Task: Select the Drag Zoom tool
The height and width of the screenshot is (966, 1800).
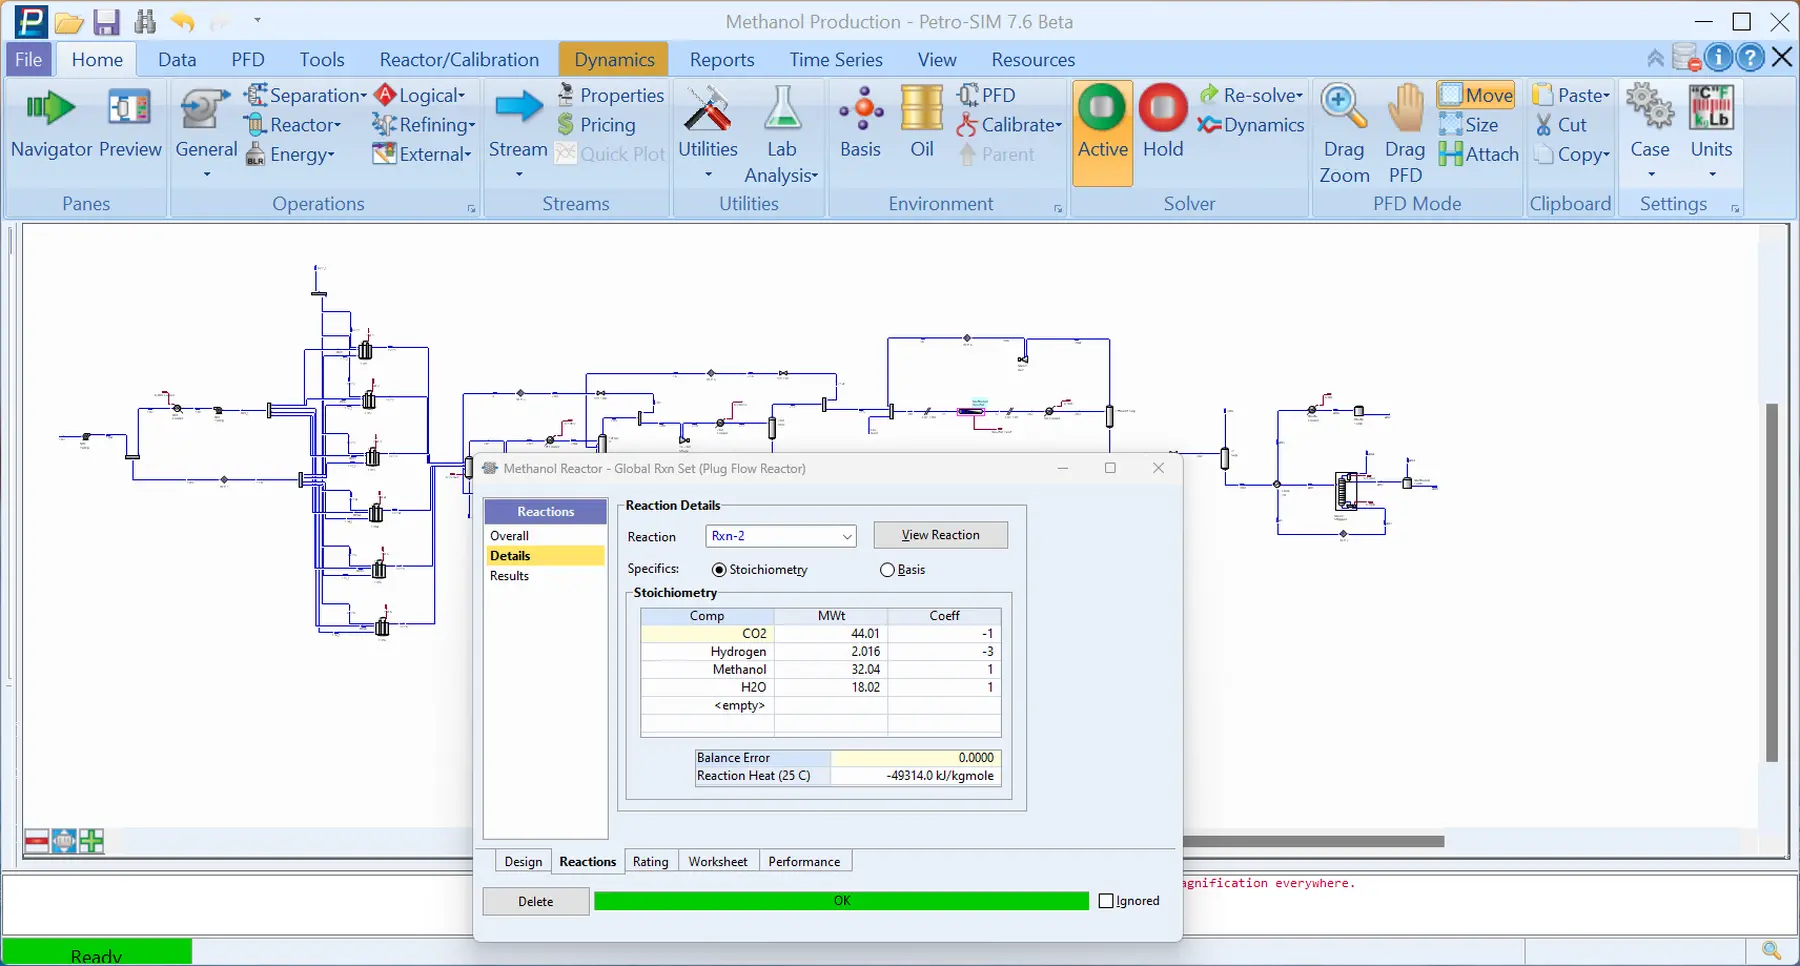Action: click(1344, 134)
